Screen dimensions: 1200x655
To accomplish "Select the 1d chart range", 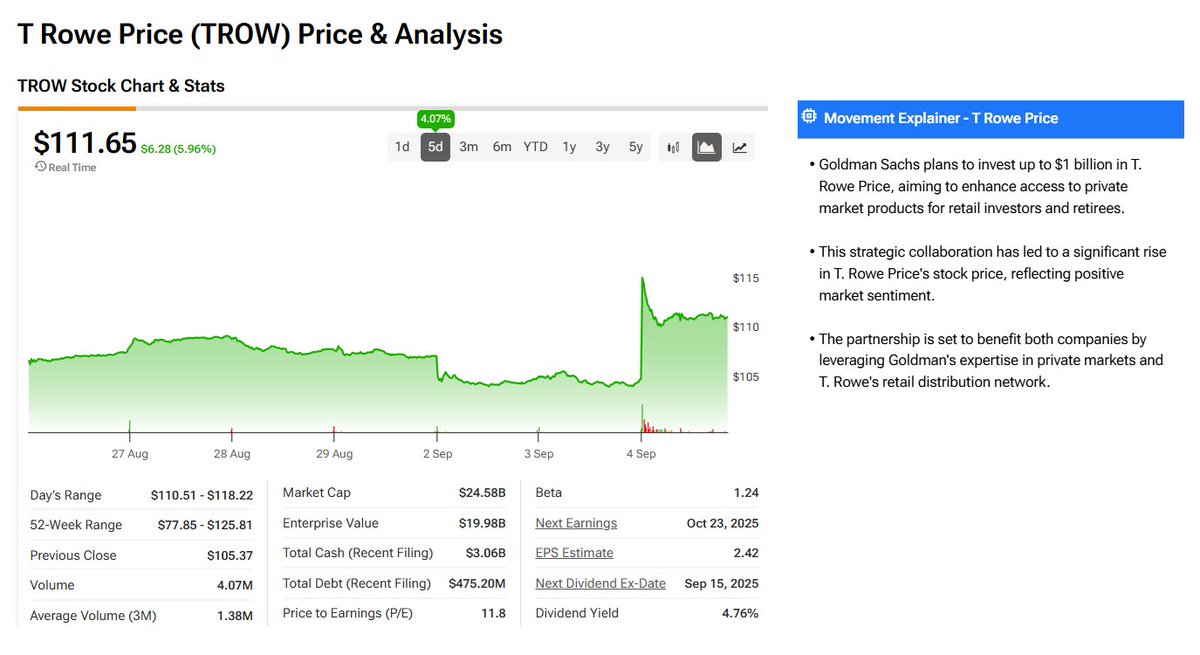I will tap(402, 147).
